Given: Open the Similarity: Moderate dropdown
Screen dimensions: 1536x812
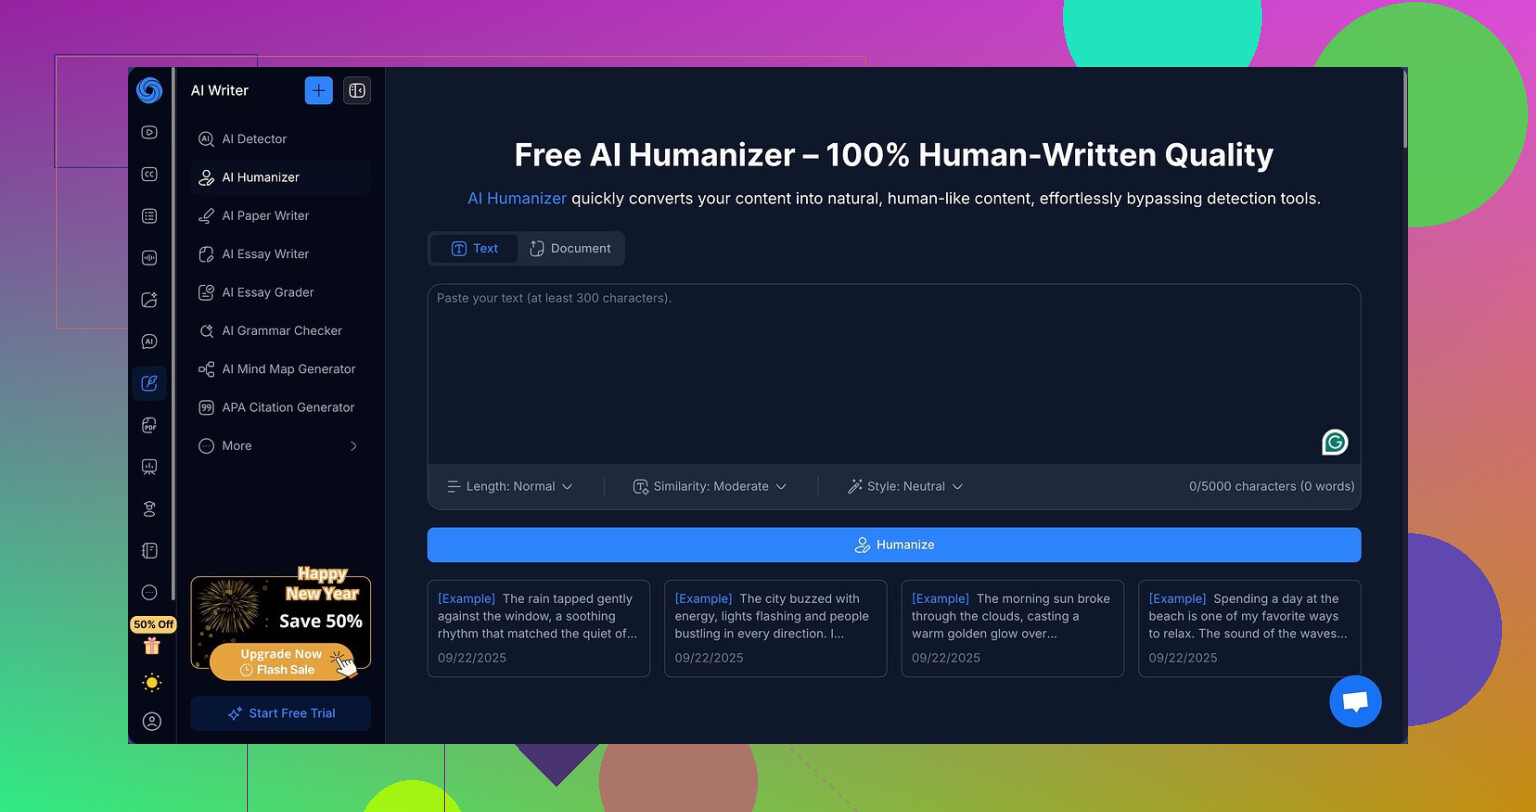Looking at the screenshot, I should (710, 486).
